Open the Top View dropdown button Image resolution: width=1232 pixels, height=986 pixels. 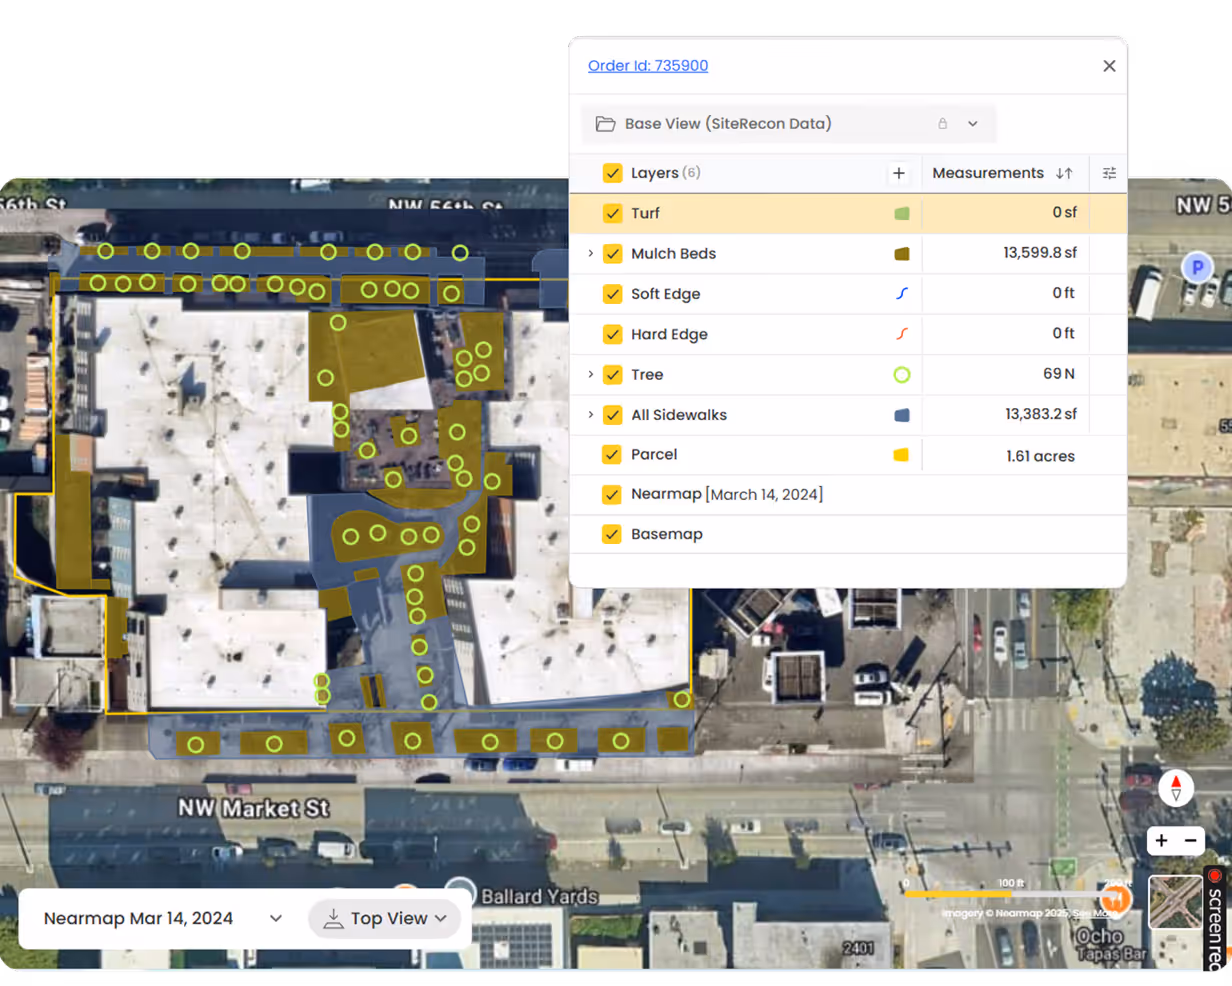[385, 918]
